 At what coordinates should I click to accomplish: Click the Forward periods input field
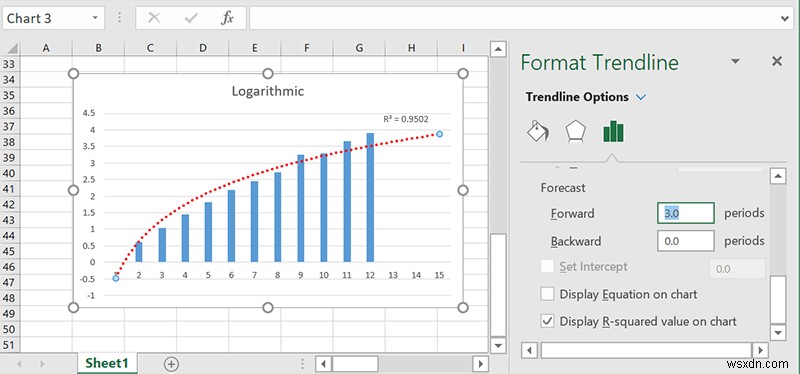click(686, 213)
